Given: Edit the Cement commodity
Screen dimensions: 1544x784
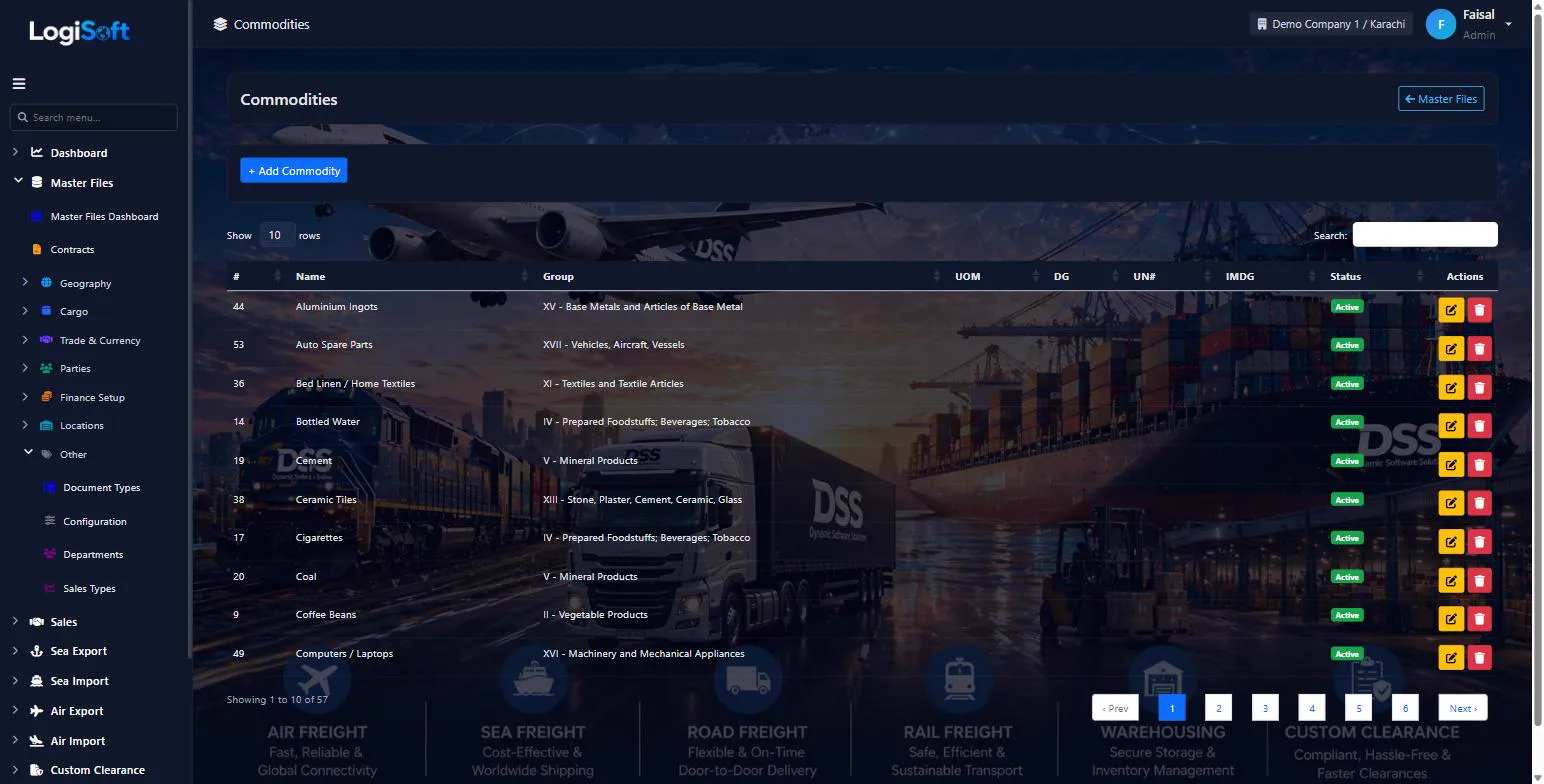Looking at the screenshot, I should 1451,464.
